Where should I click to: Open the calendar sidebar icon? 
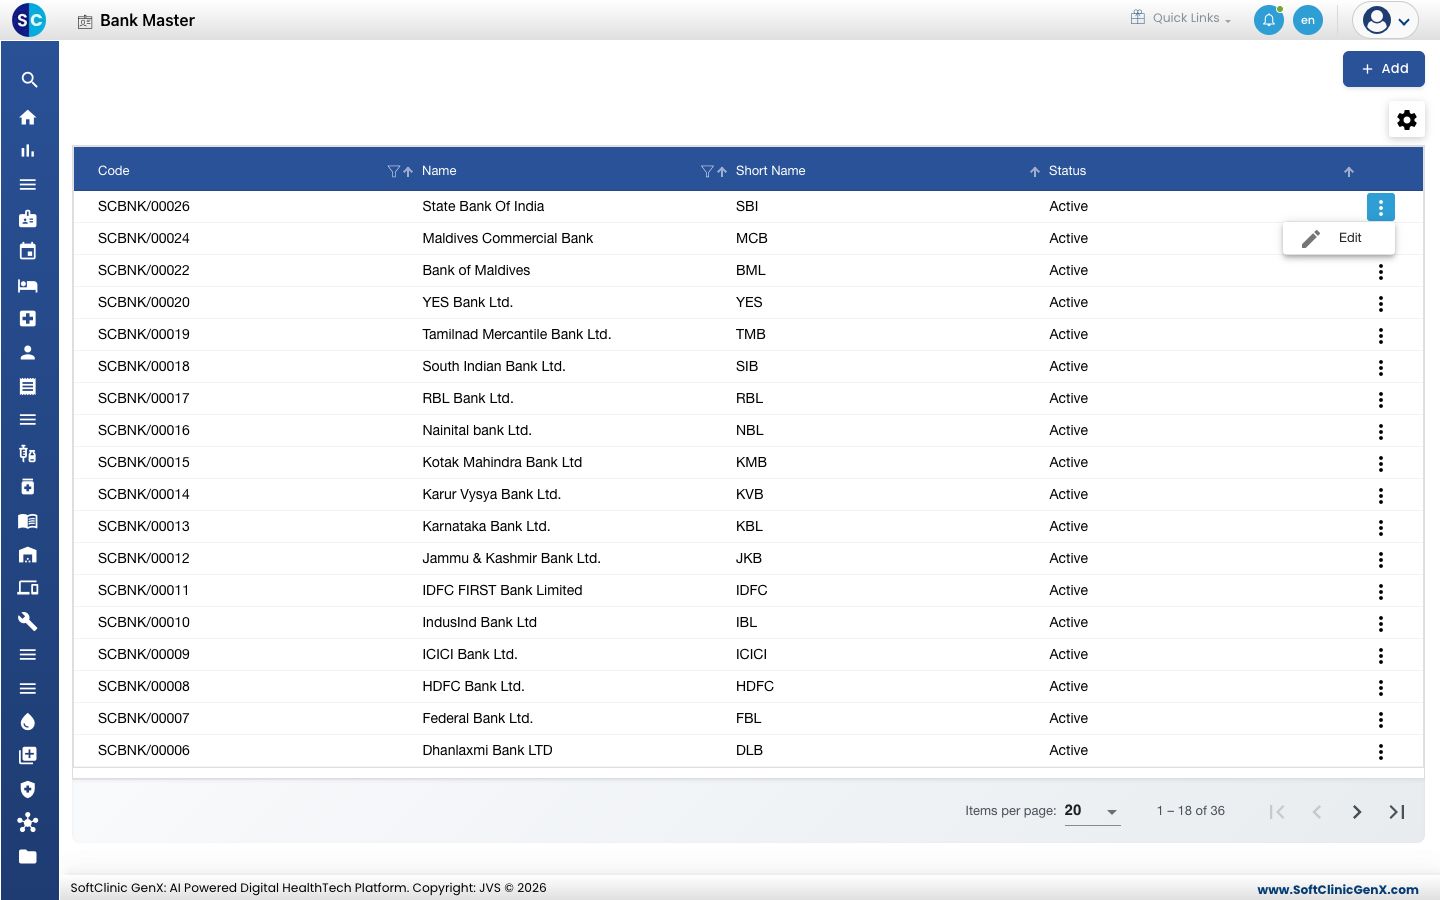point(28,251)
